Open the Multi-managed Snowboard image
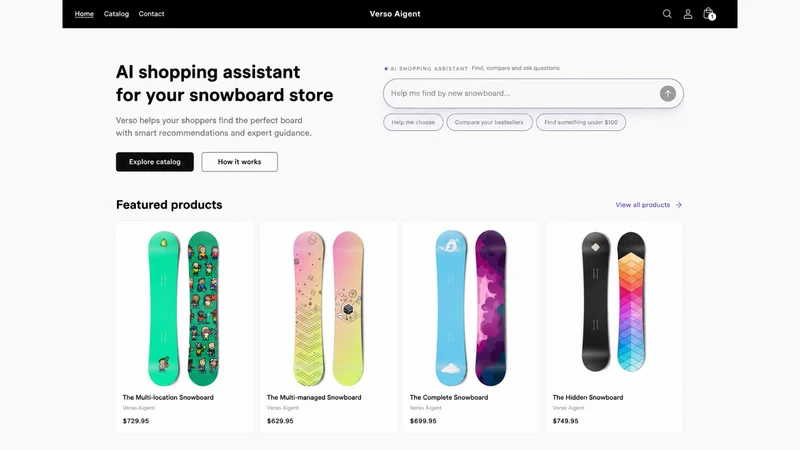This screenshot has height=450, width=800. tap(328, 308)
